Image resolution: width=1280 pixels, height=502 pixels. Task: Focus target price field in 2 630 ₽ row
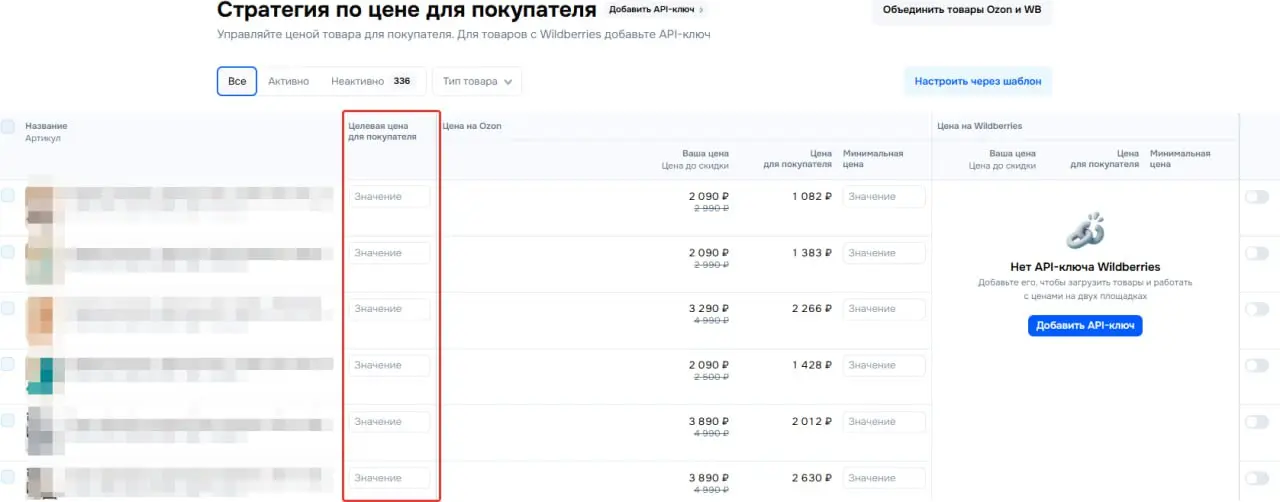tap(389, 478)
